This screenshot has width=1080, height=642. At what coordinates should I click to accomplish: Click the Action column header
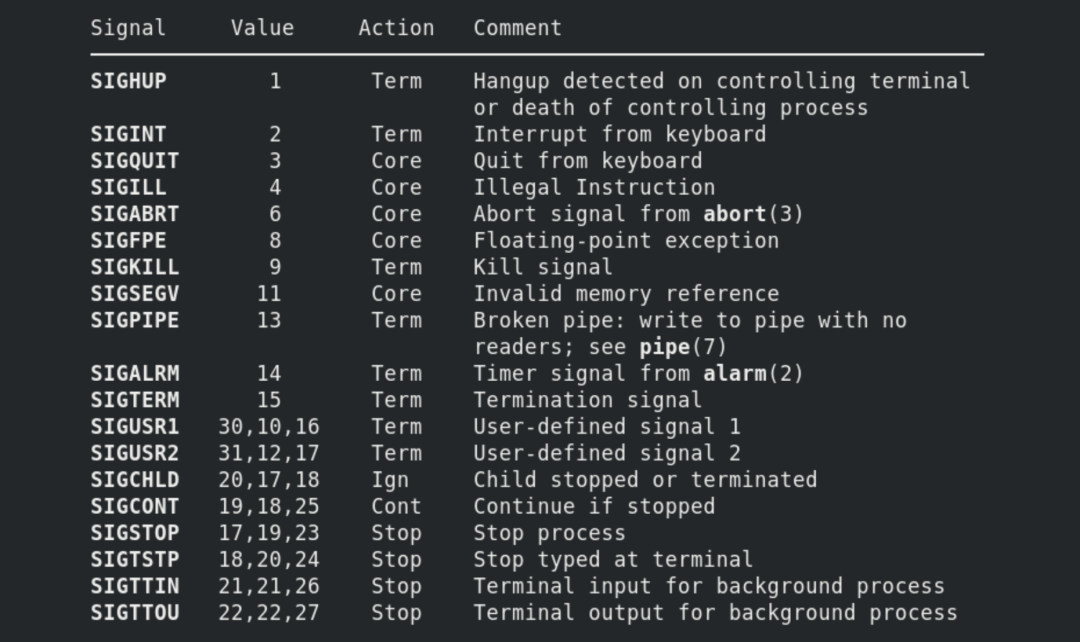[x=397, y=28]
